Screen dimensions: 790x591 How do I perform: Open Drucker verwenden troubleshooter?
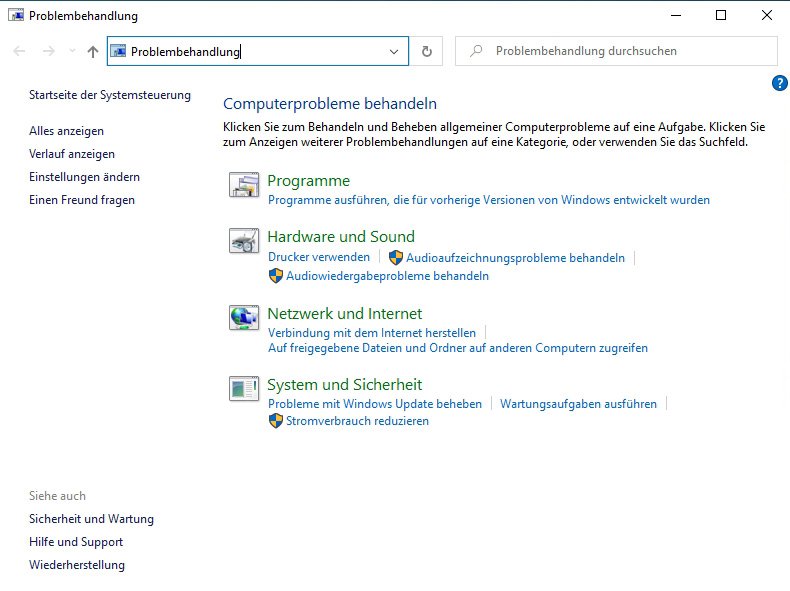point(319,257)
